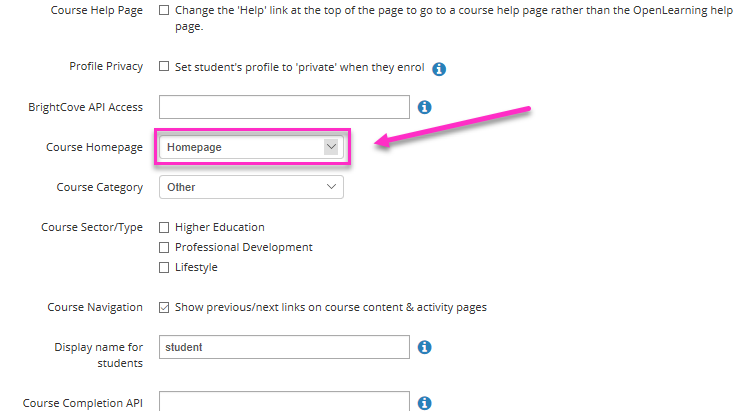Select the Professional Development checkbox
The height and width of the screenshot is (411, 744).
pos(164,248)
